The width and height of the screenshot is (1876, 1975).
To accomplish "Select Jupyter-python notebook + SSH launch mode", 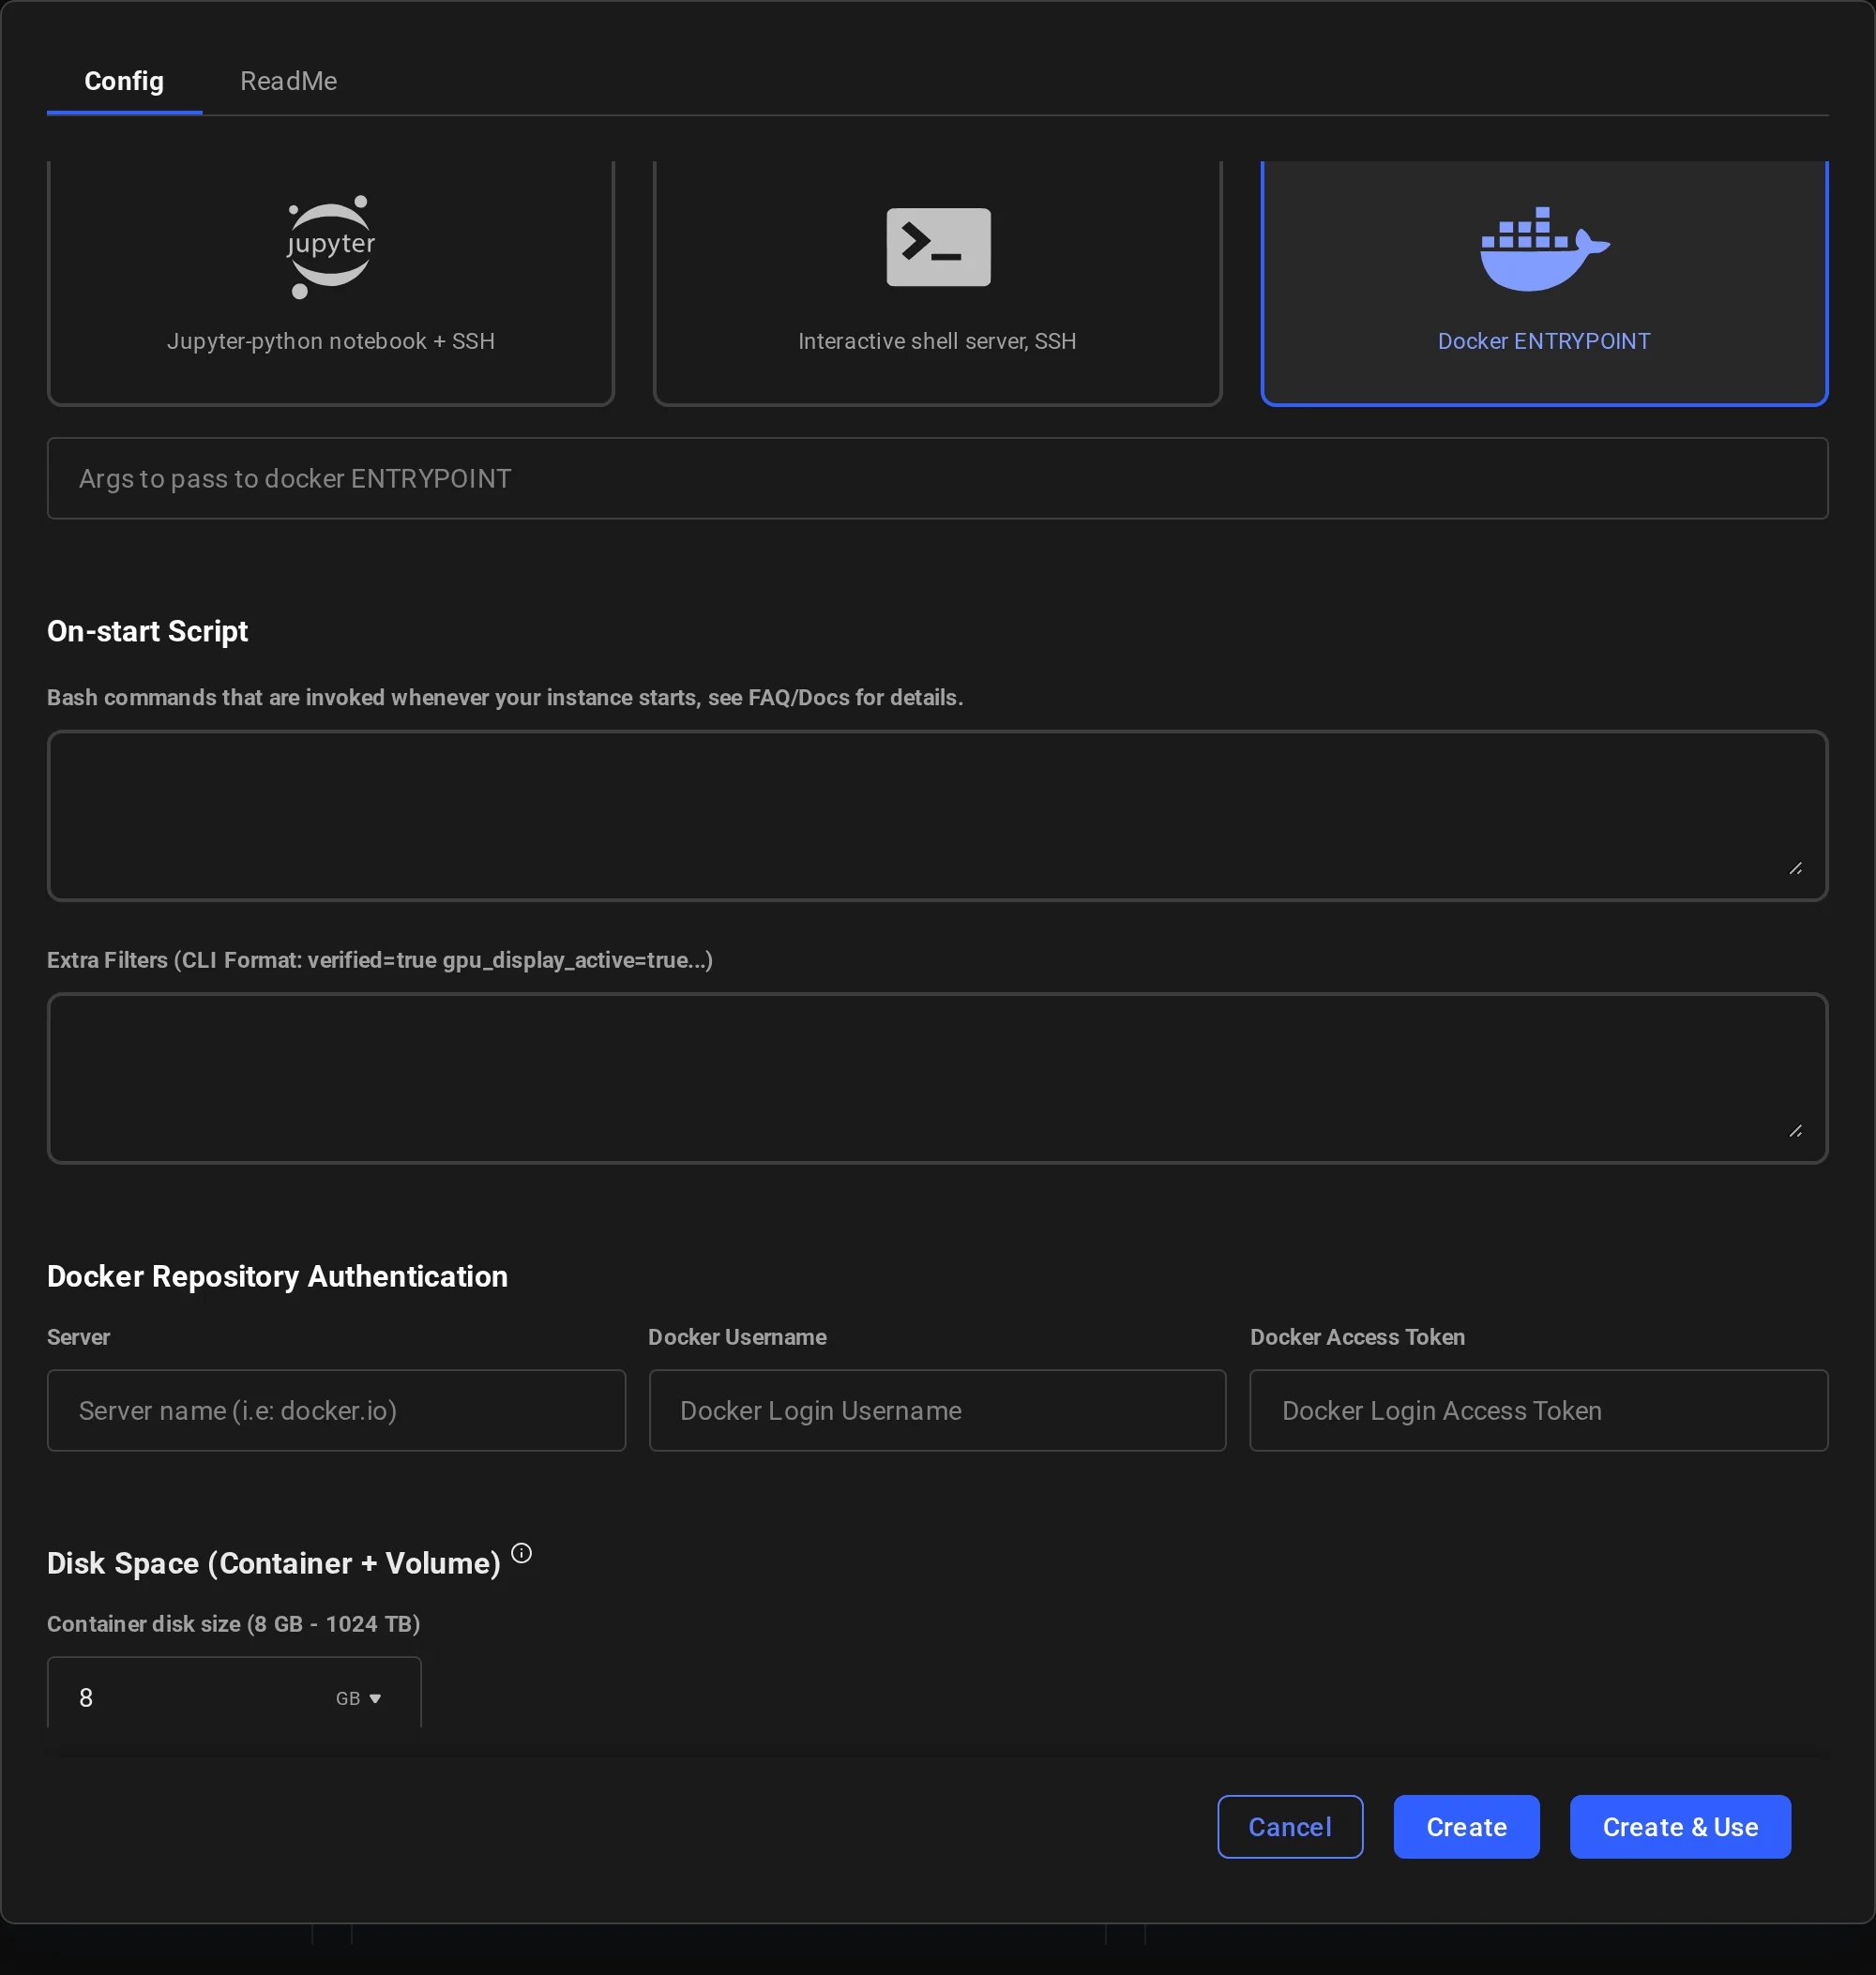I will pos(331,283).
